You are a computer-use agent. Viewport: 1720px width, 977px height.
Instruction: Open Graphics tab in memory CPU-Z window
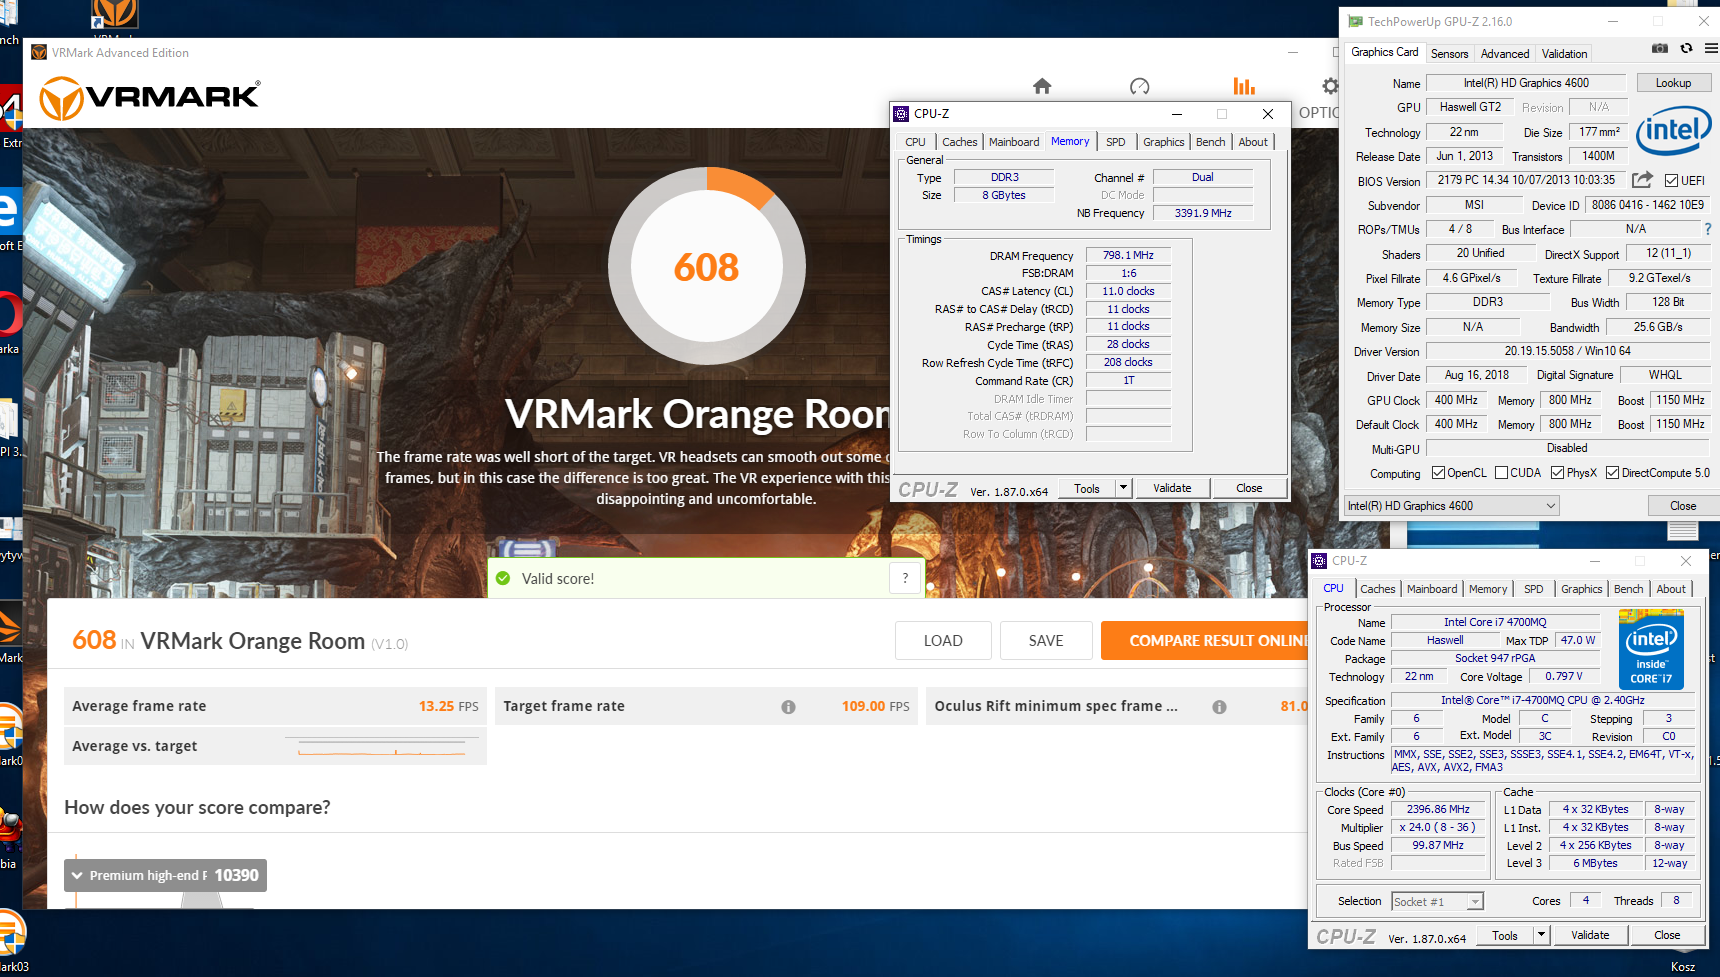click(x=1163, y=142)
